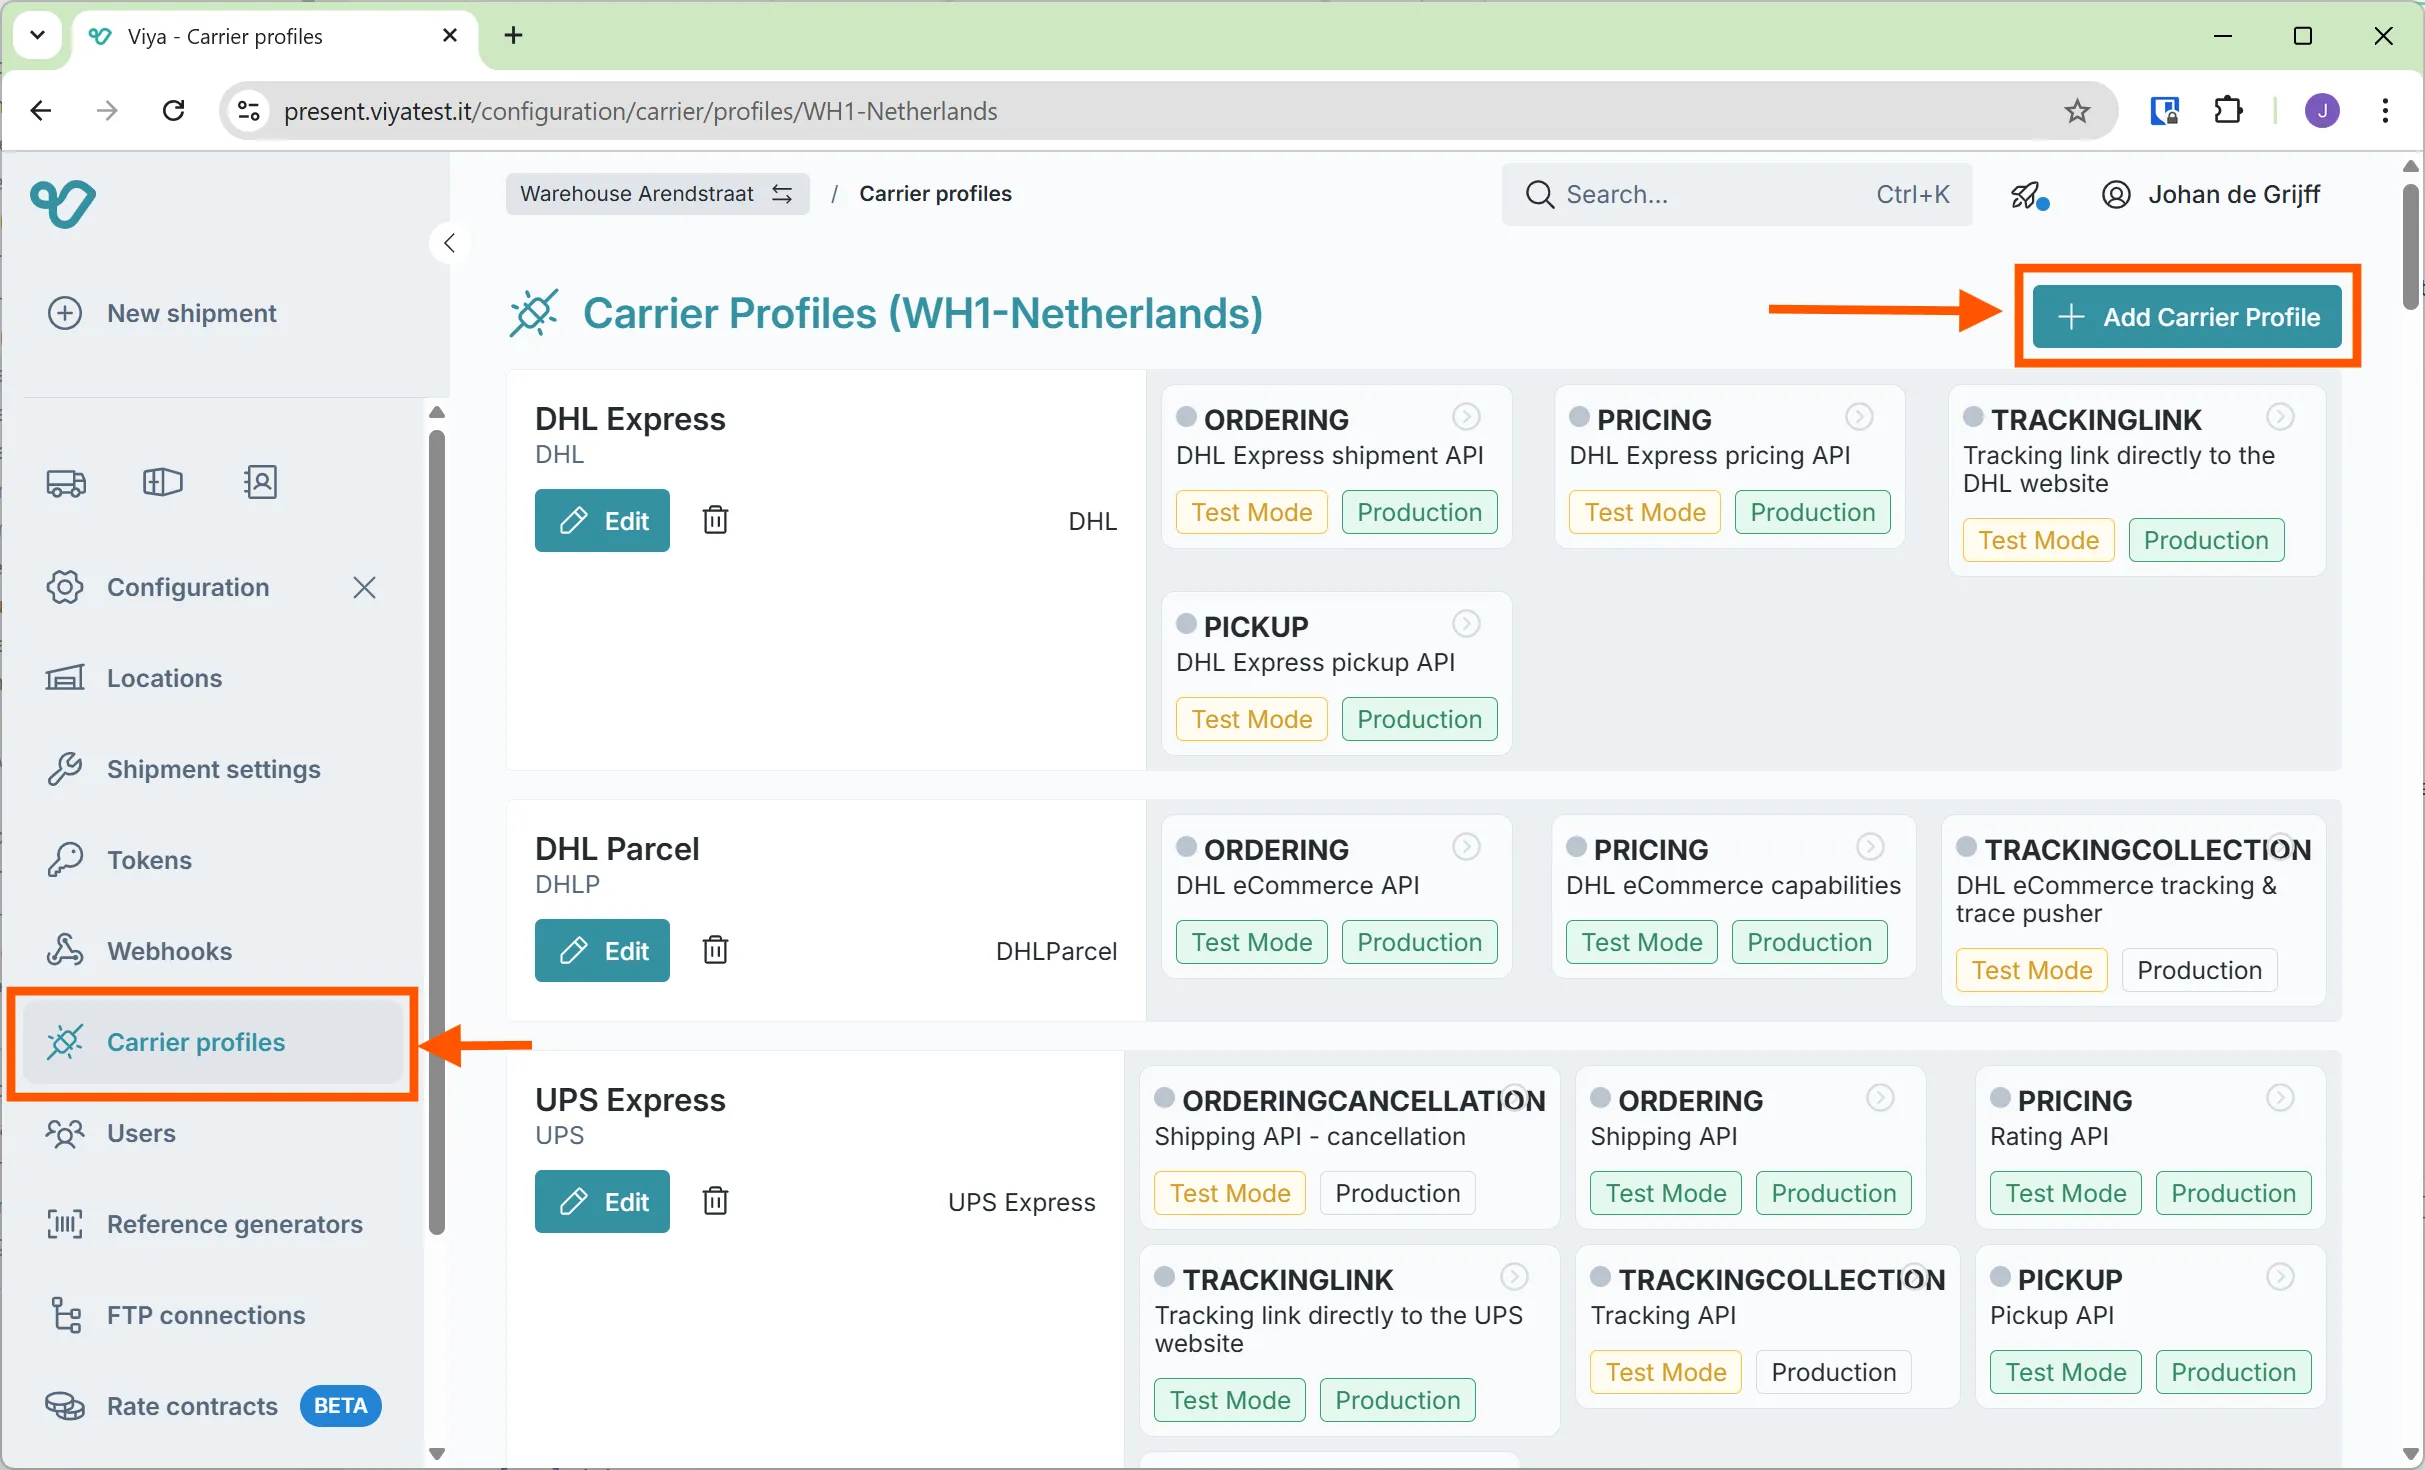The image size is (2425, 1470).
Task: Click the Add Carrier Profile button
Action: click(x=2187, y=317)
